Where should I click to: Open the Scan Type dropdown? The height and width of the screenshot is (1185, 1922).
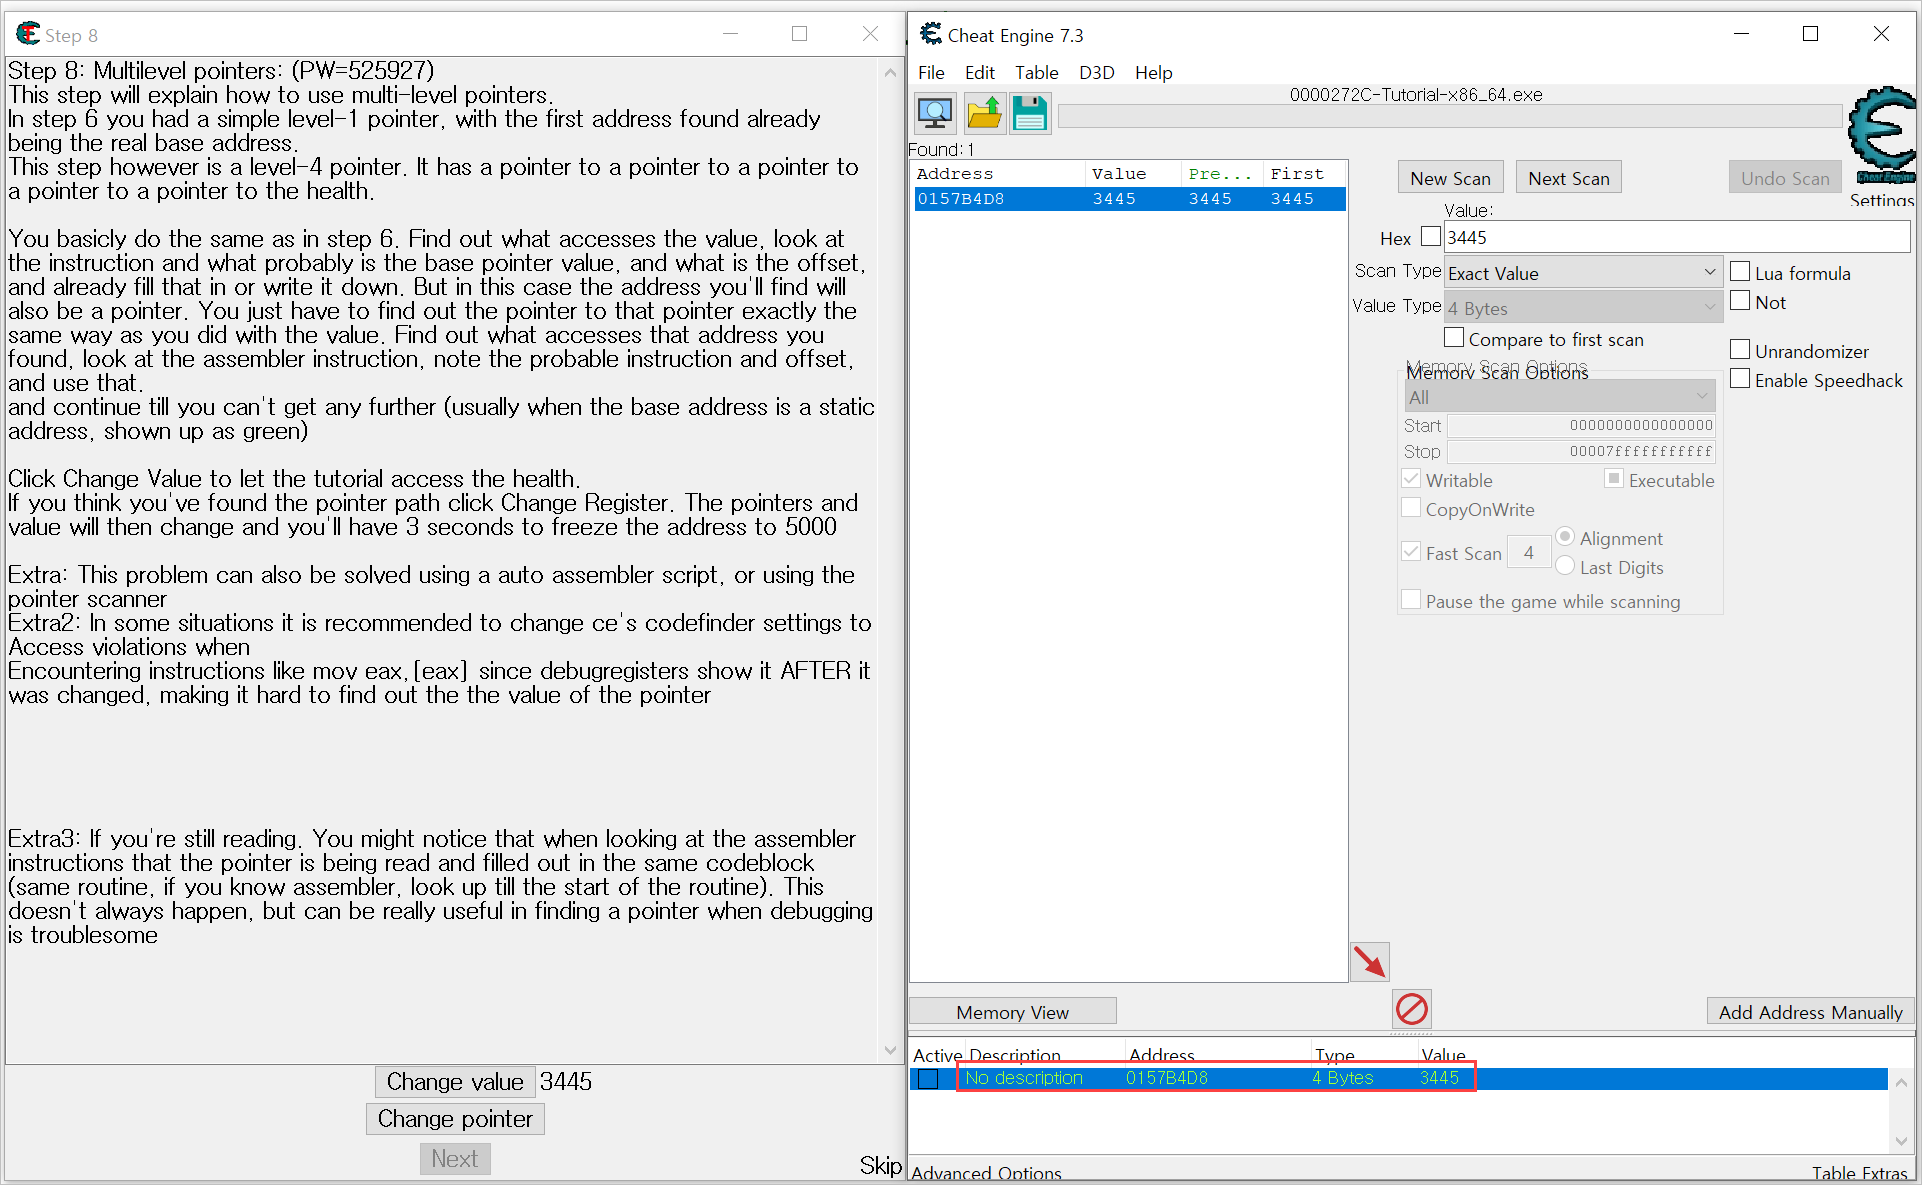click(1583, 273)
